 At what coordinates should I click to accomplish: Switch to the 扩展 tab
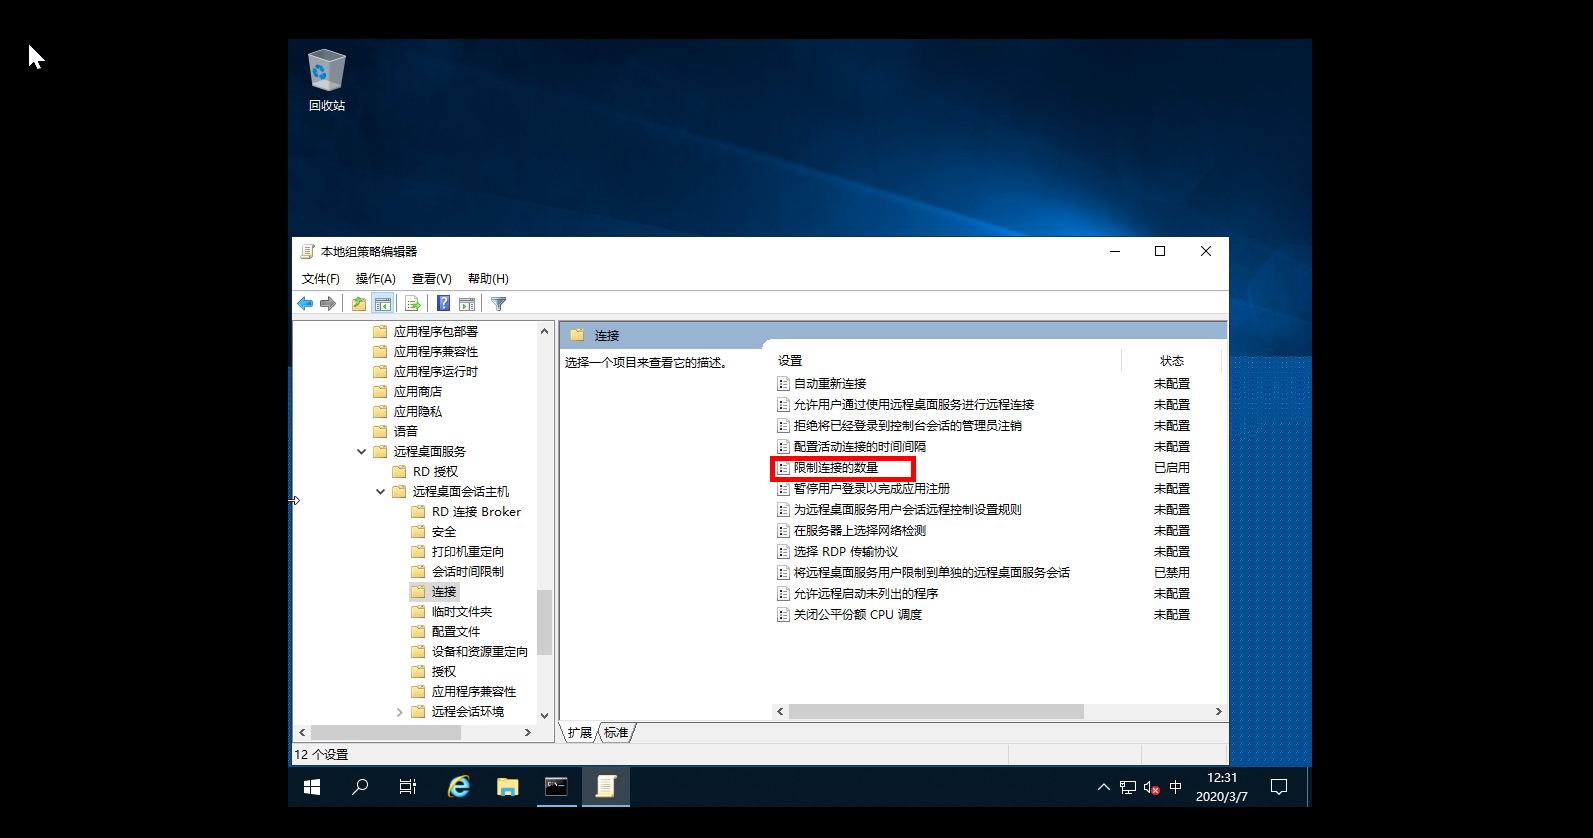pos(580,733)
